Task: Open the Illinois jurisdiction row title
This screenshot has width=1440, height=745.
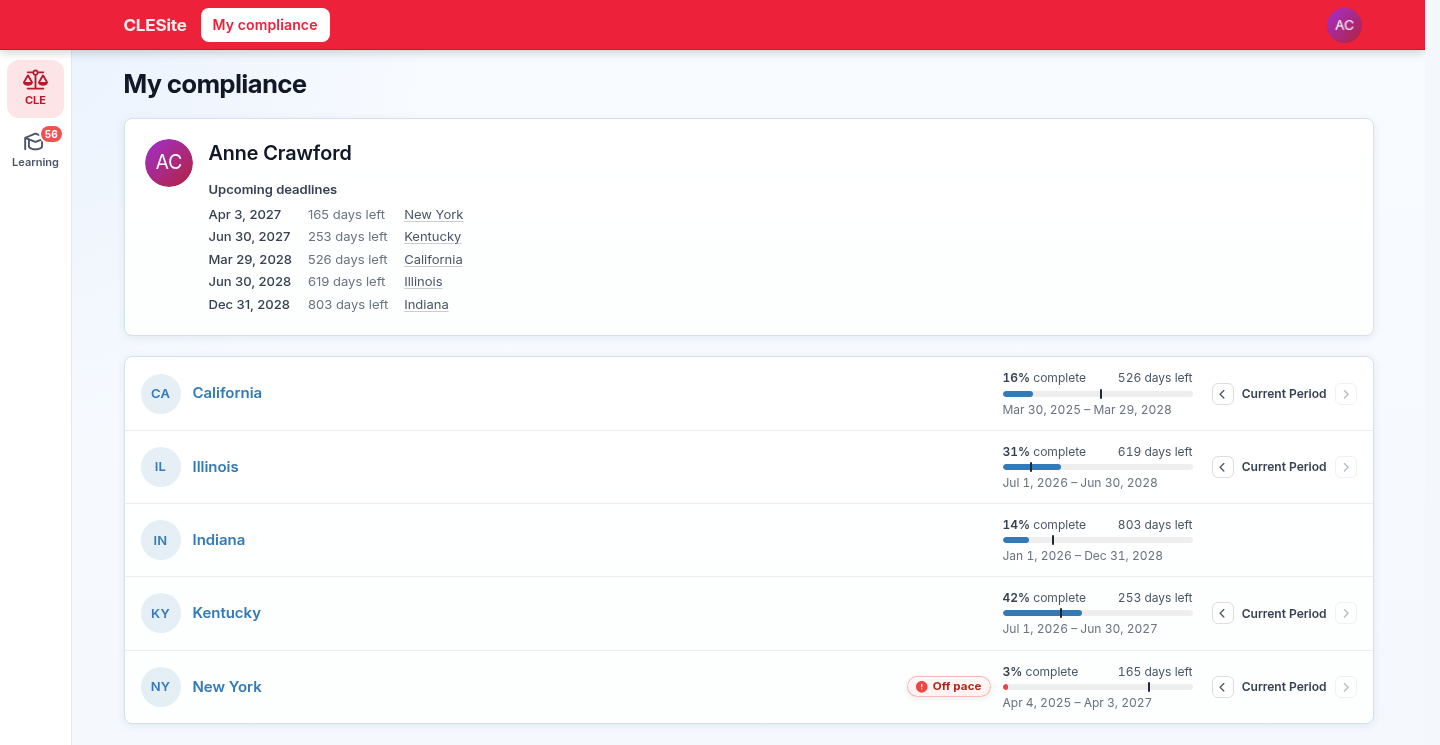Action: point(215,467)
